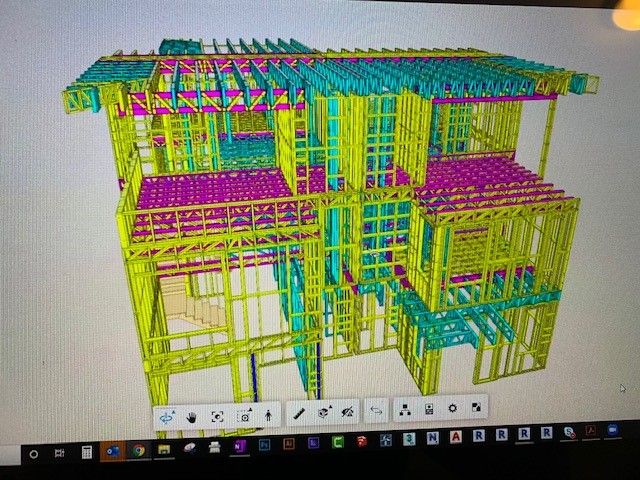This screenshot has height=480, width=640.
Task: Click the Cortana circle on taskbar
Action: (x=34, y=454)
